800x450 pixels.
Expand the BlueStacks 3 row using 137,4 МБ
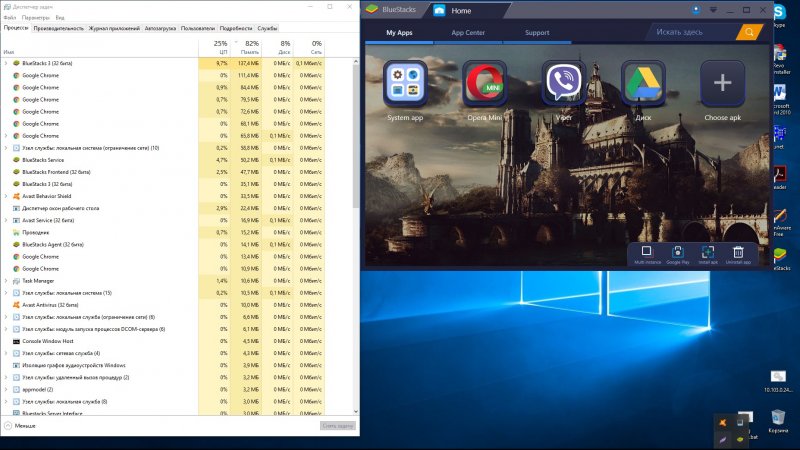6,63
